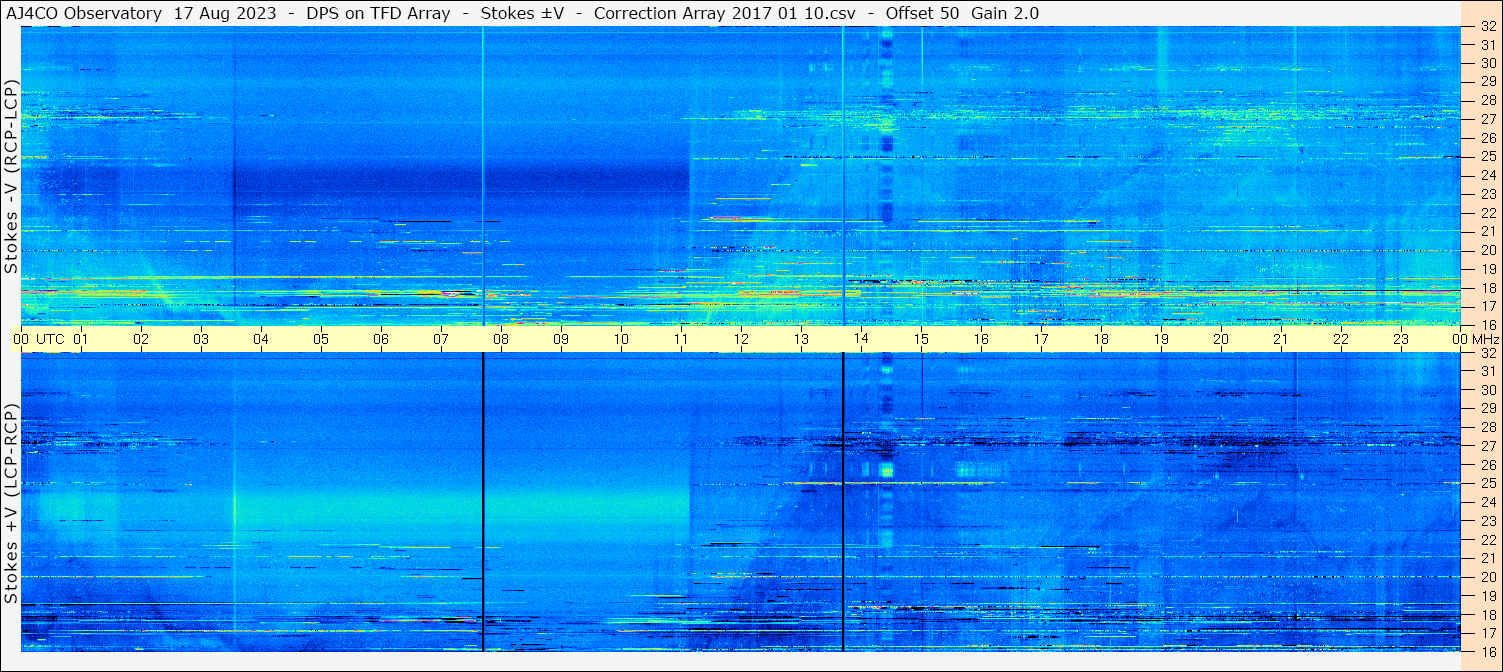Click the '00 MHz' label ending the time axis
Viewport: 1503px width, 672px height.
pos(1476,339)
